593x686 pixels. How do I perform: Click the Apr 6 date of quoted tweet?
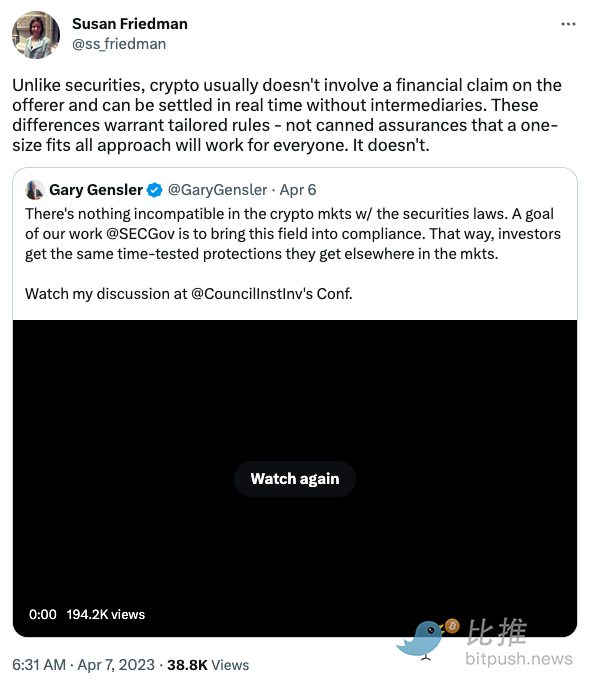[298, 190]
